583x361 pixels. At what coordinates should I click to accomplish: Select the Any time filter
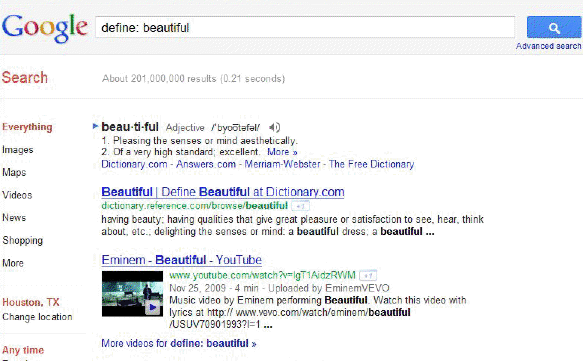(x=23, y=350)
